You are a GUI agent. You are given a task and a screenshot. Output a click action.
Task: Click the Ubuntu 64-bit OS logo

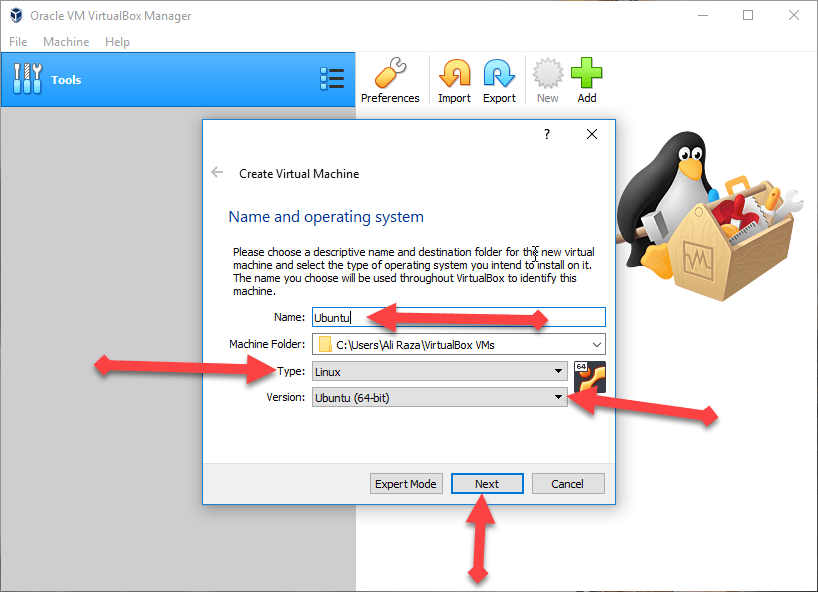tap(590, 378)
